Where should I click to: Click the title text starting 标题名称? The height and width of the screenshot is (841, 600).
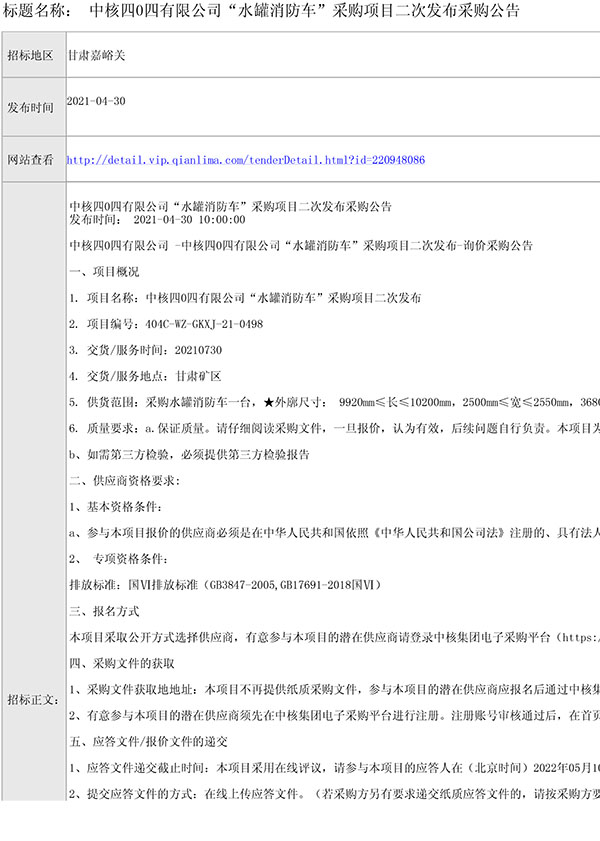click(x=261, y=11)
